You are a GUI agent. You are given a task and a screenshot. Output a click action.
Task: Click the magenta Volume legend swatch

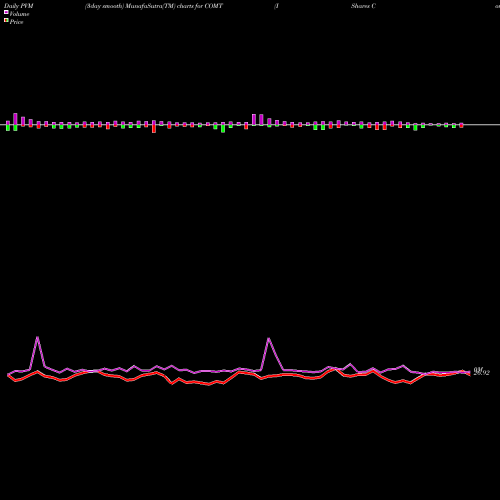tap(6, 12)
